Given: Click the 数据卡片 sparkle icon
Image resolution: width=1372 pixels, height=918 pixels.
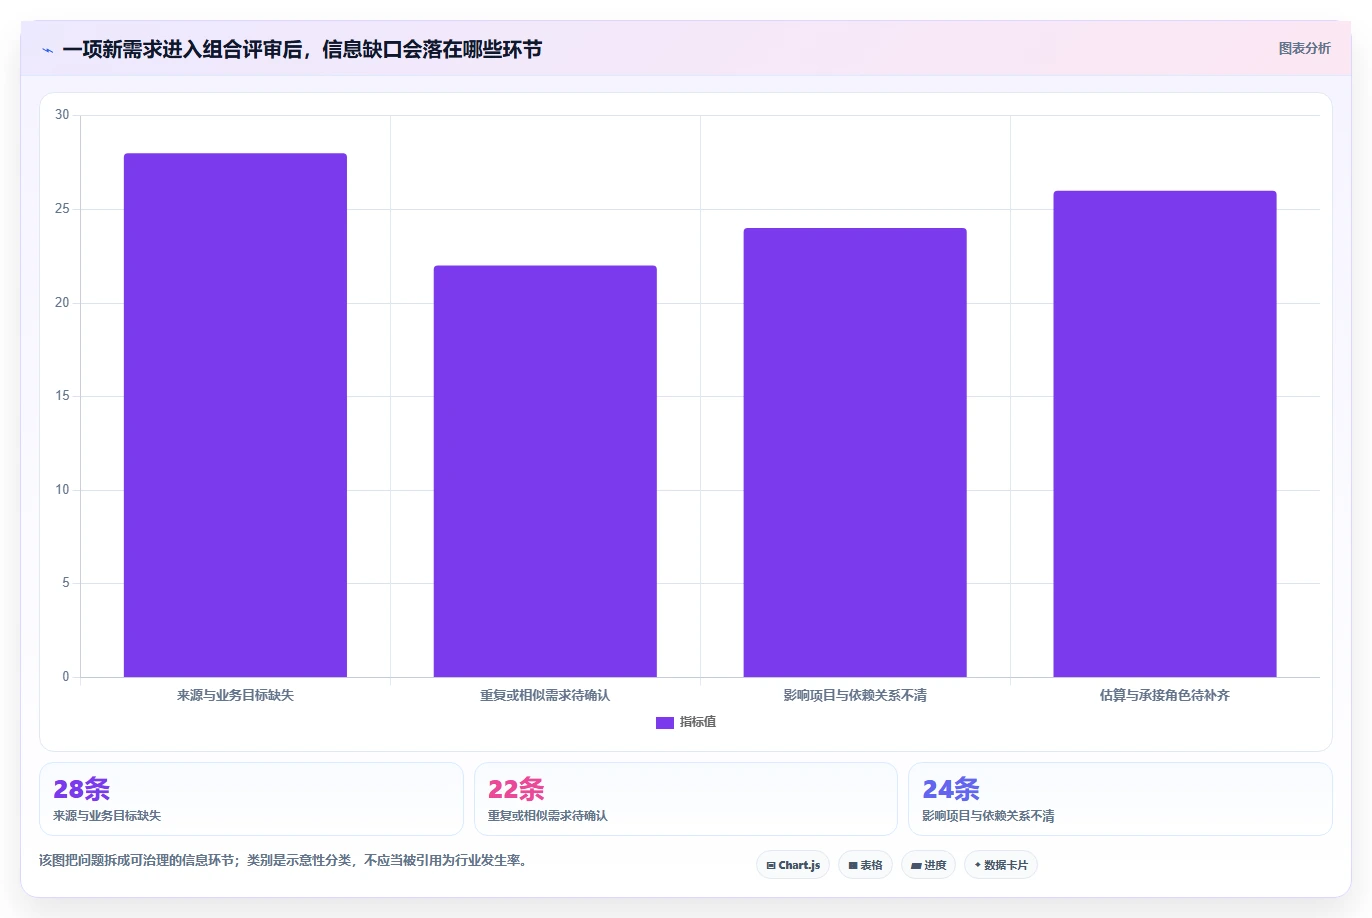Looking at the screenshot, I should 978,865.
